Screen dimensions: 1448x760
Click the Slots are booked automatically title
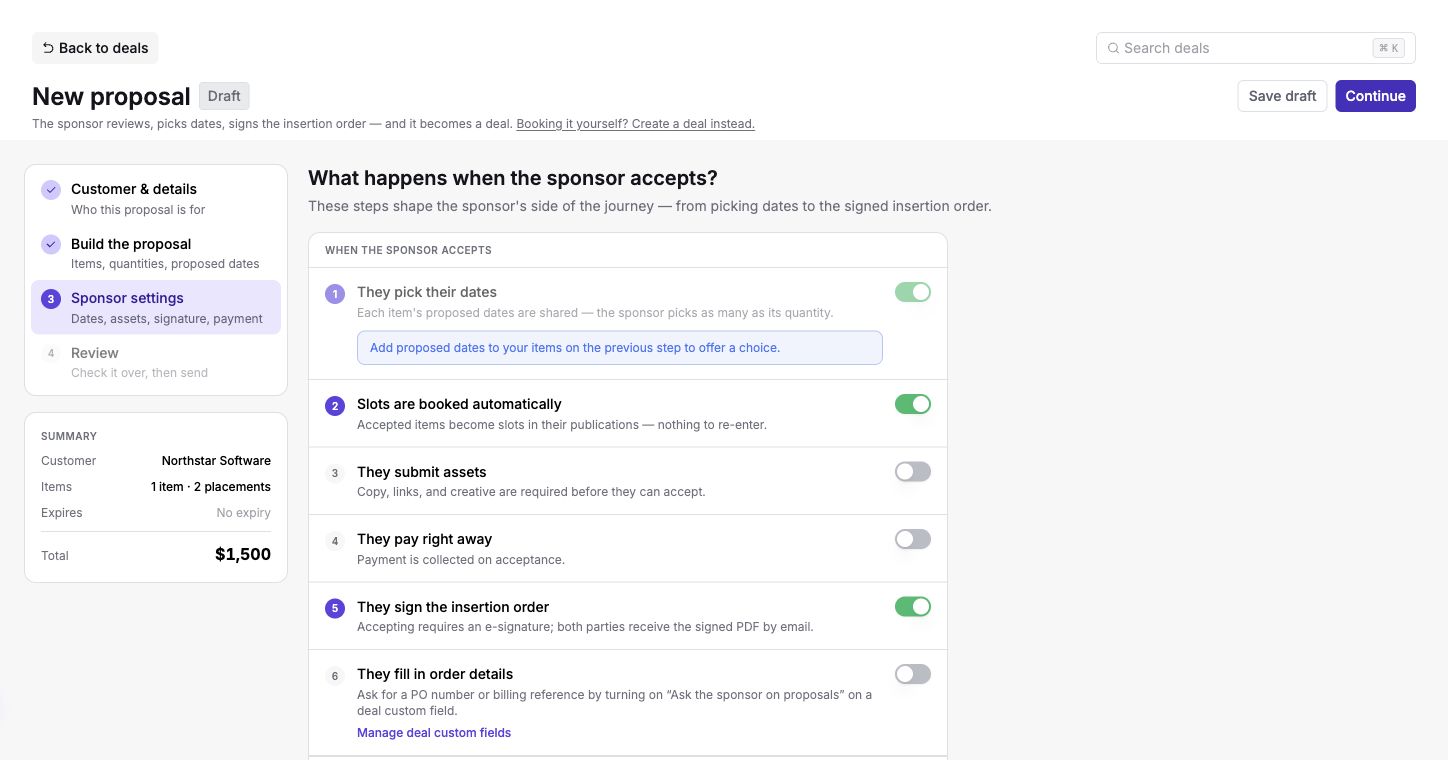click(459, 404)
